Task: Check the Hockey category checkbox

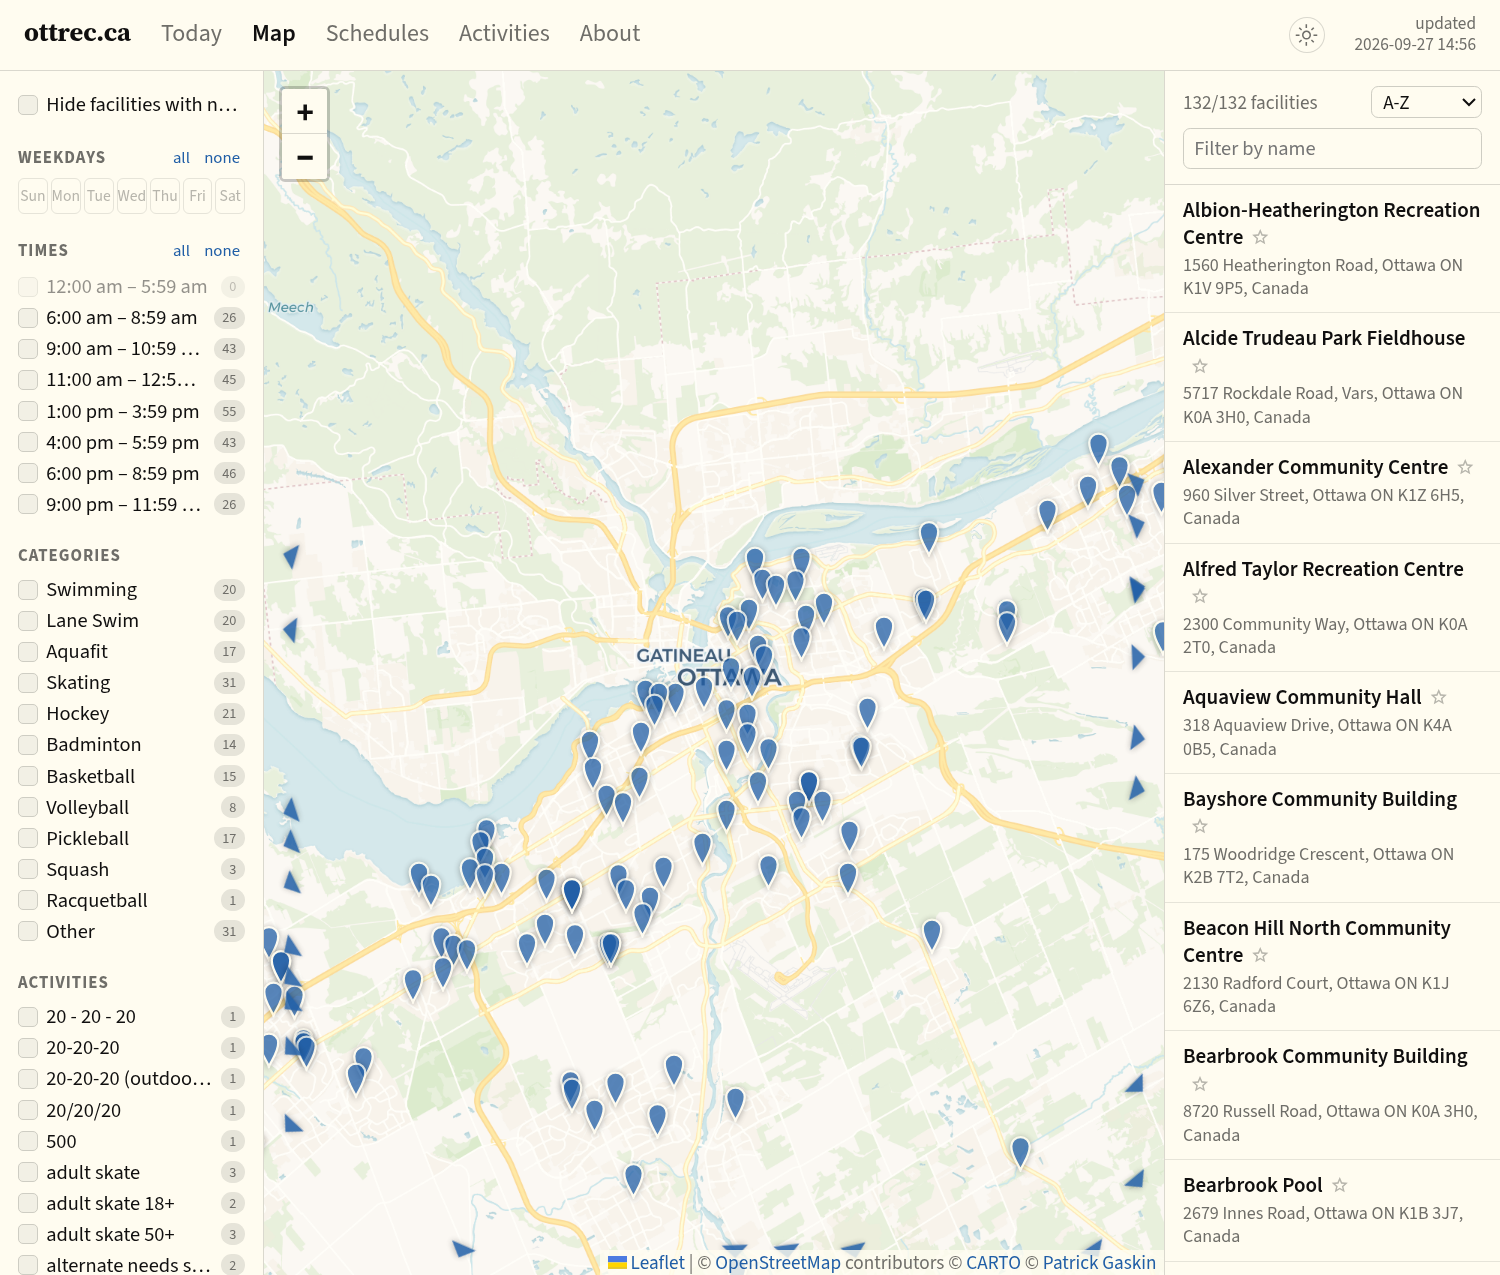Action: point(28,714)
